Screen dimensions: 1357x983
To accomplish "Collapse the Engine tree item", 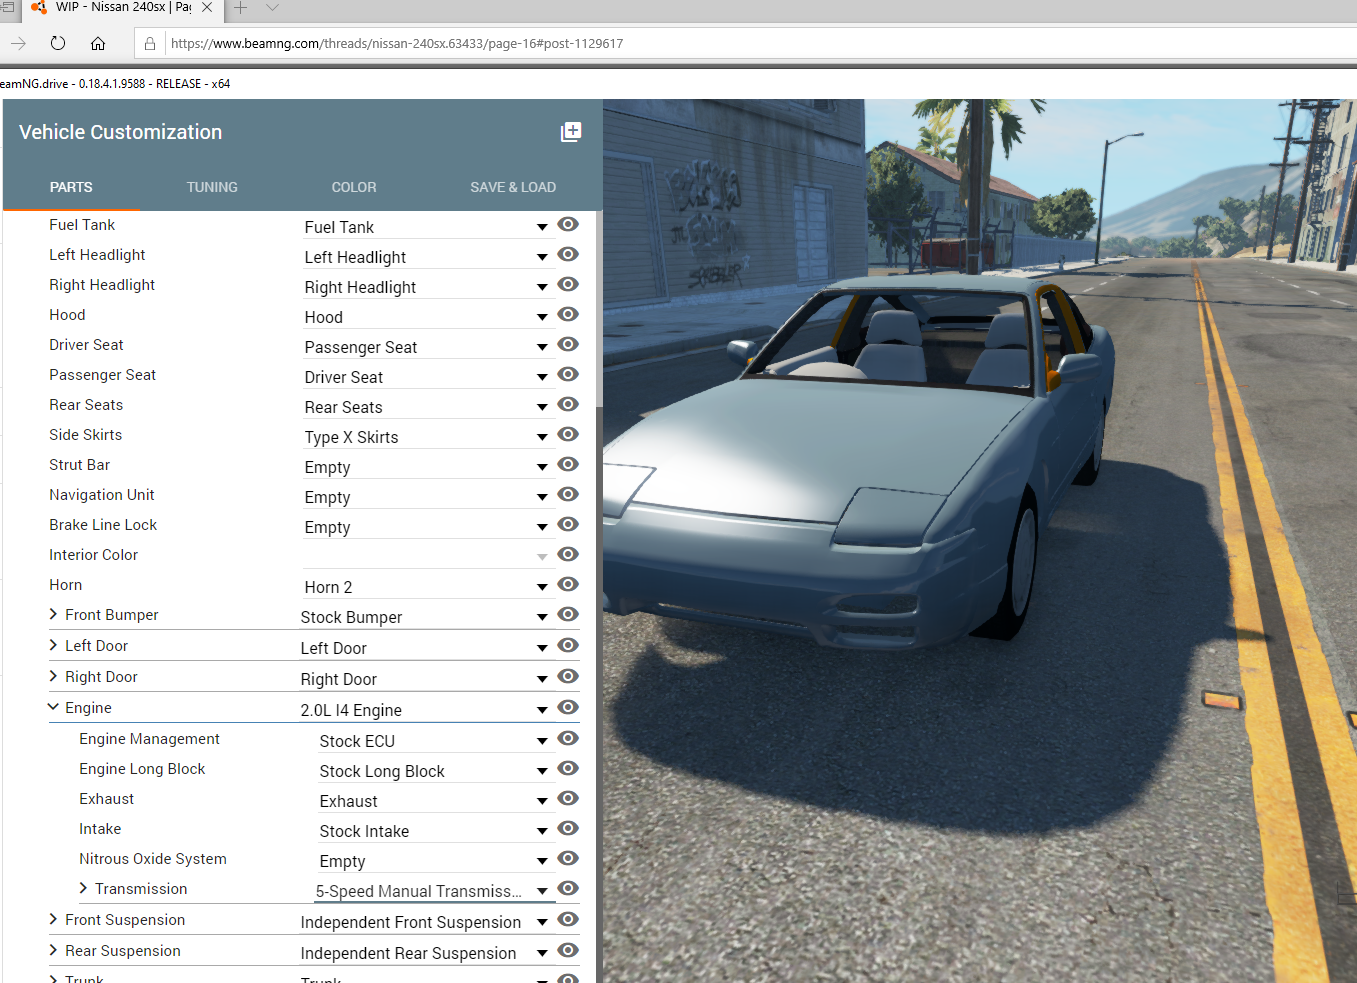I will click(x=53, y=708).
